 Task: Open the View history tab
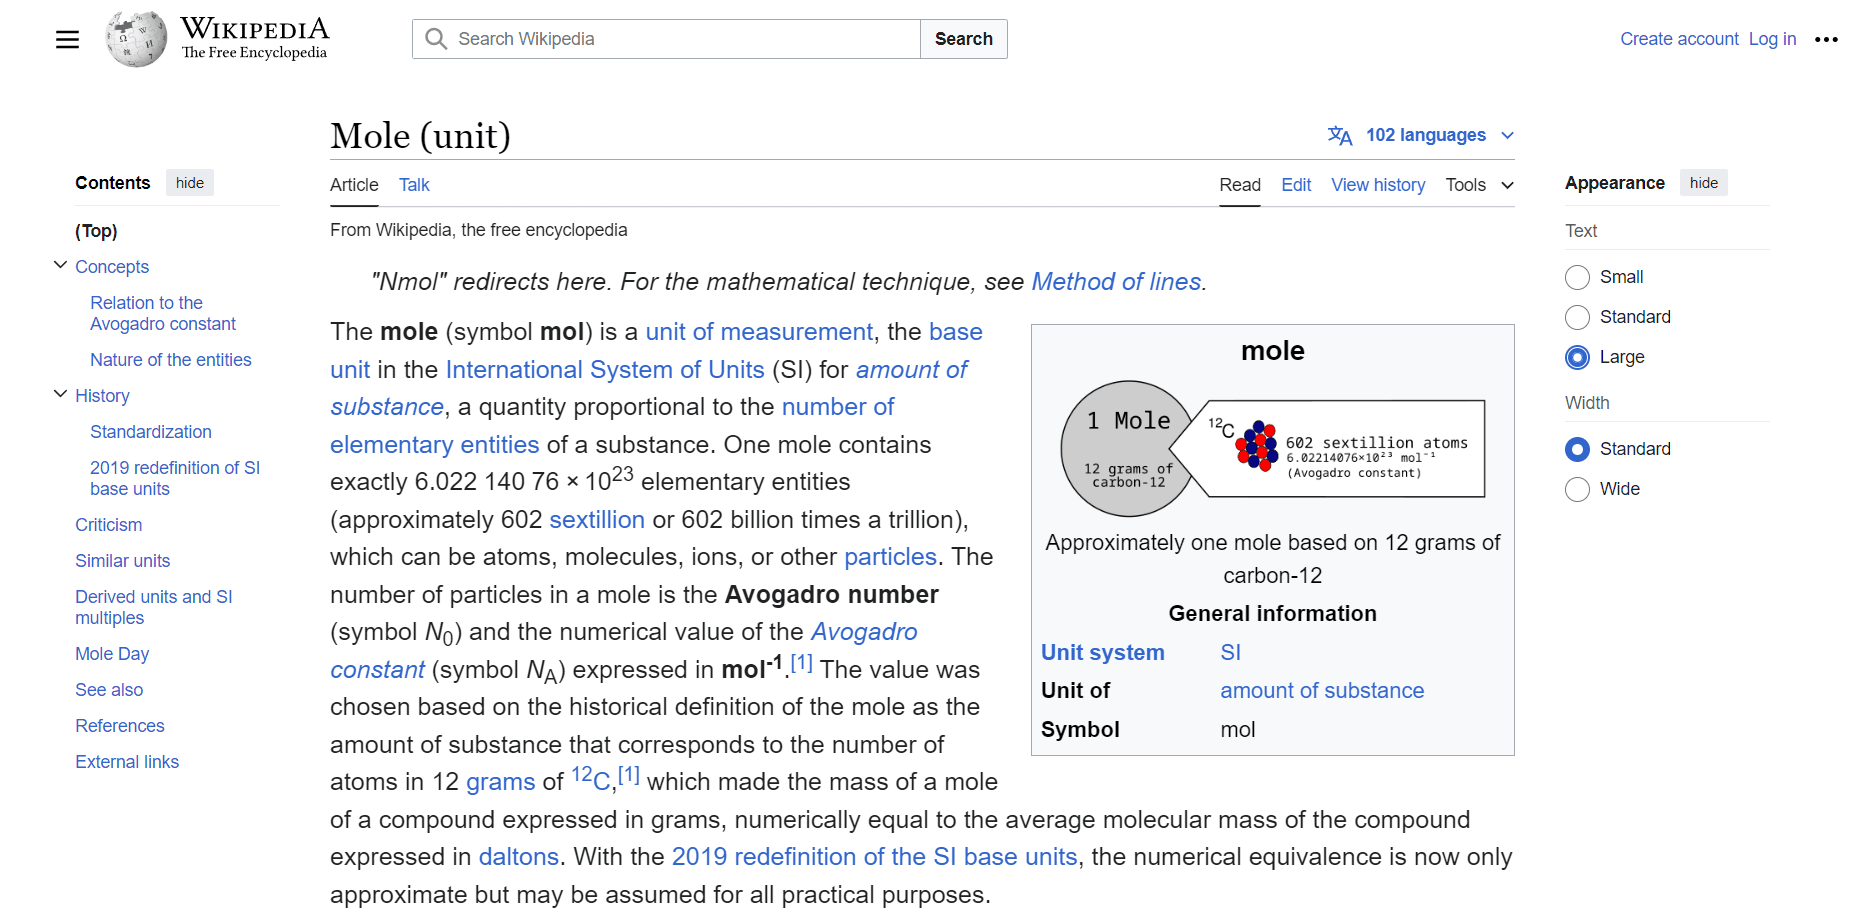click(1377, 185)
